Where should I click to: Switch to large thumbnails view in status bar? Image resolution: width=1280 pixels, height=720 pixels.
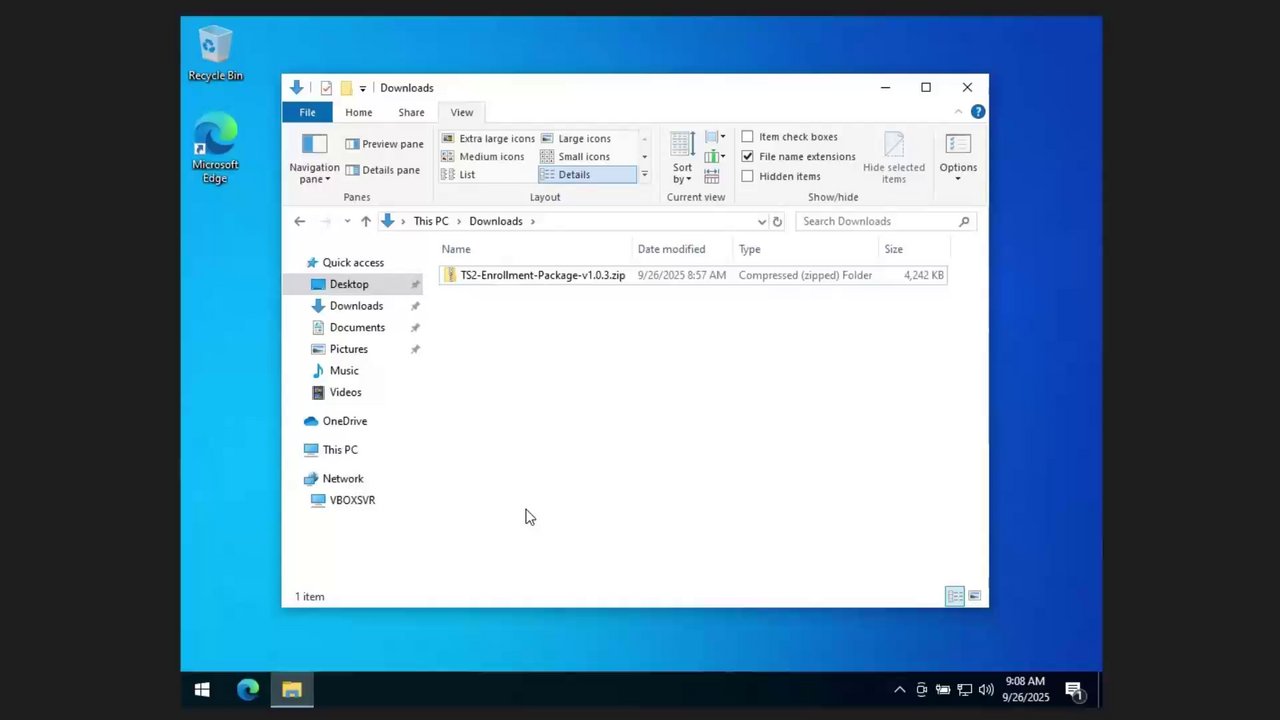coord(974,596)
